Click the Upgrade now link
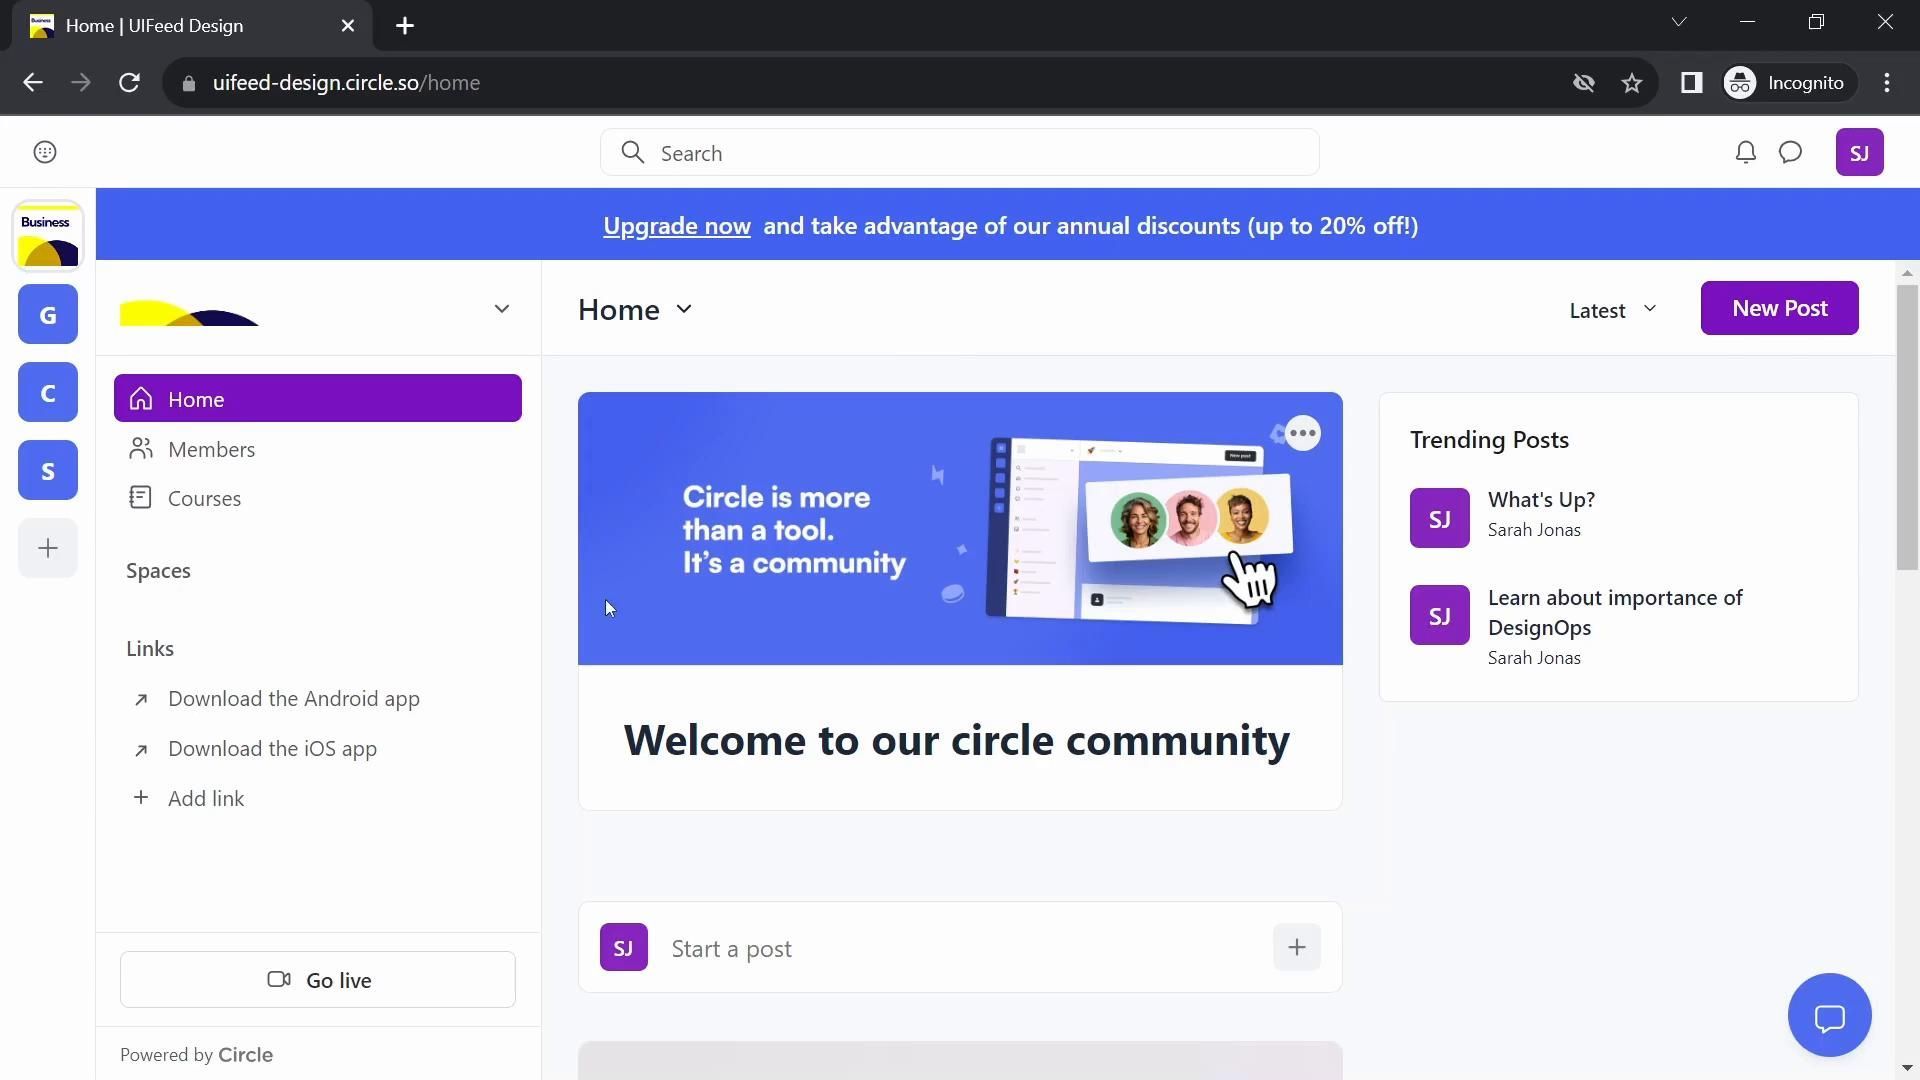Screen dimensions: 1920x1080 tap(677, 226)
